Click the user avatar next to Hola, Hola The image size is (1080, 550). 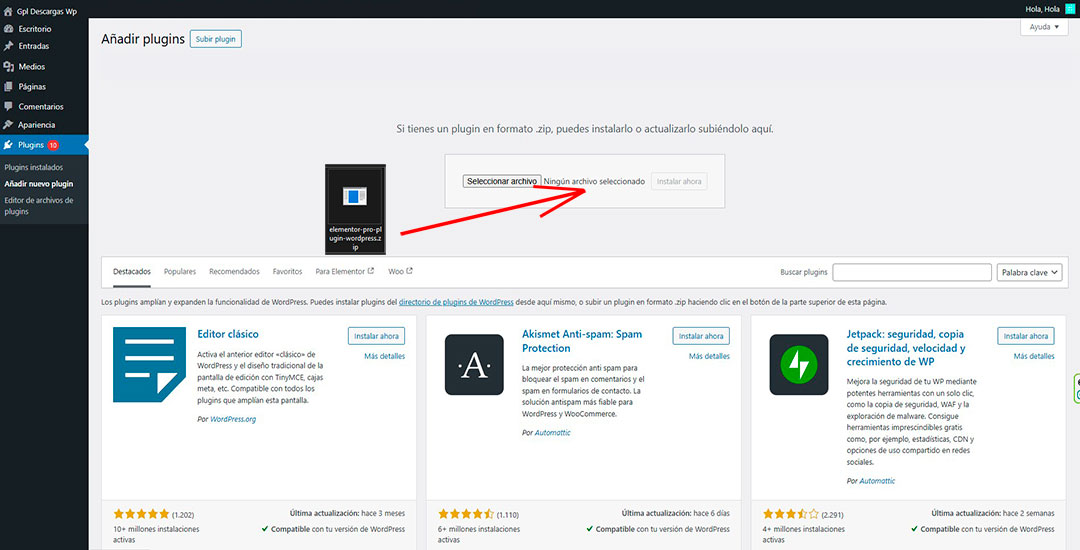pyautogui.click(x=1069, y=8)
